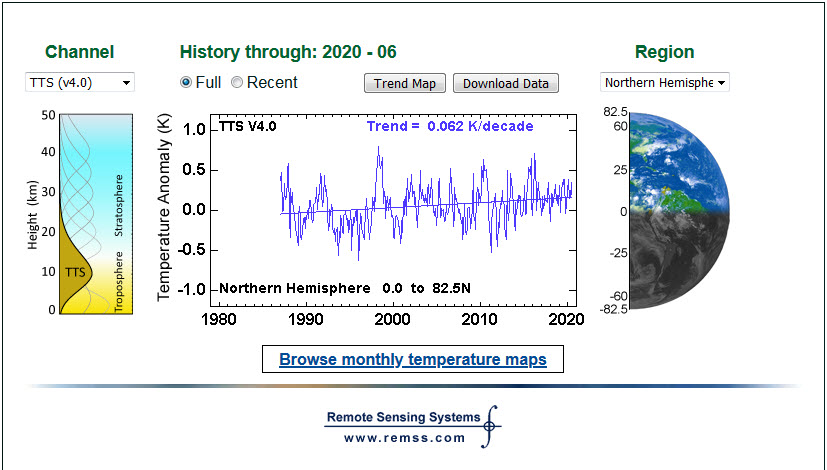Open Browse monthly temperature maps link
Image resolution: width=827 pixels, height=470 pixels.
[412, 359]
